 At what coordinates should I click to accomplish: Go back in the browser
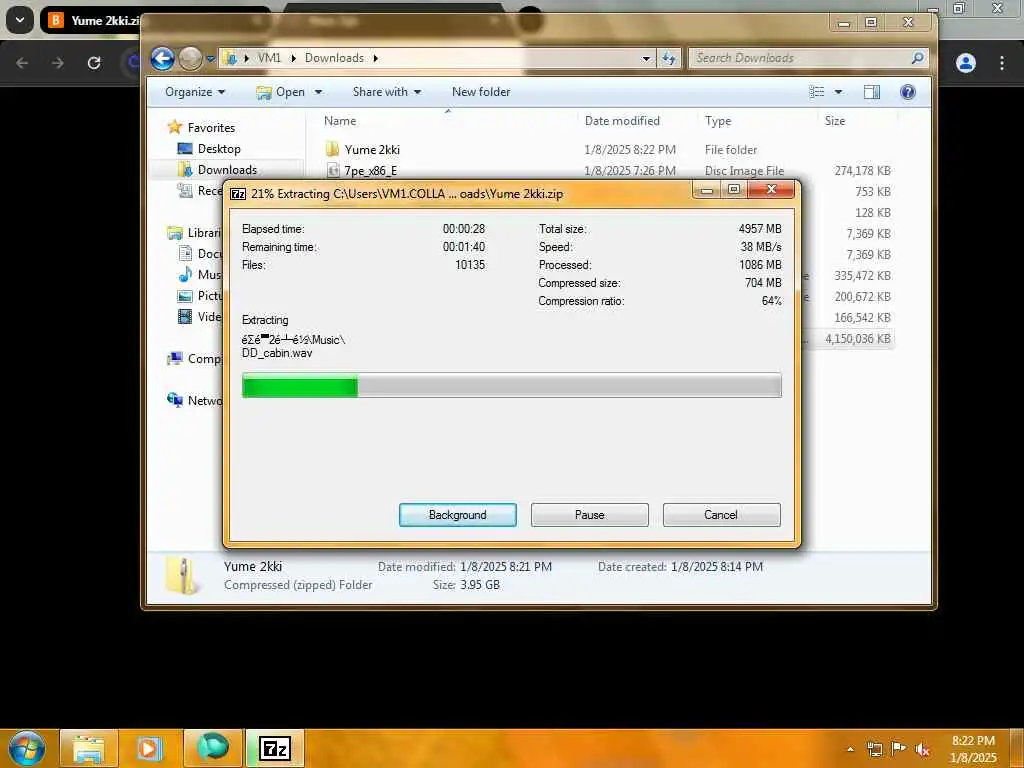coord(22,63)
